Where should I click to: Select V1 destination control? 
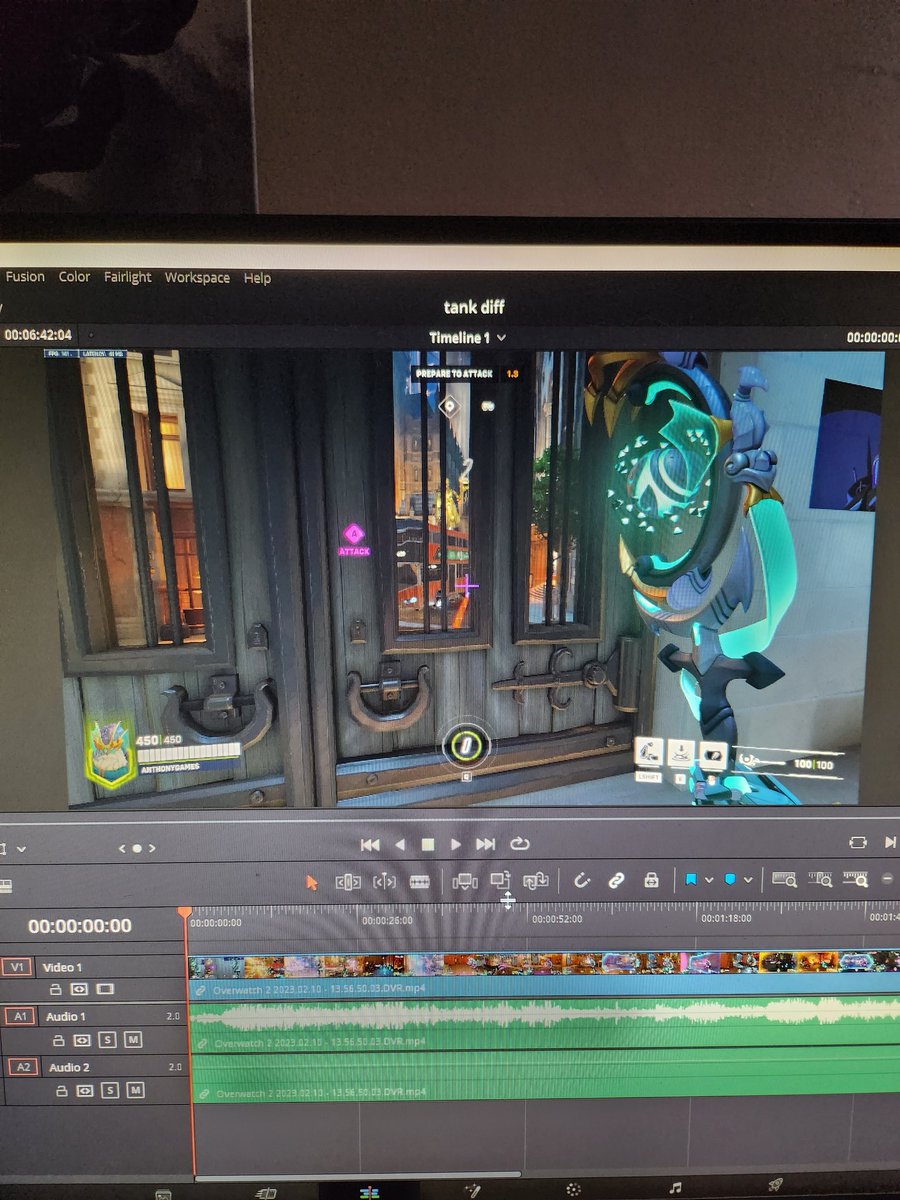(16, 967)
